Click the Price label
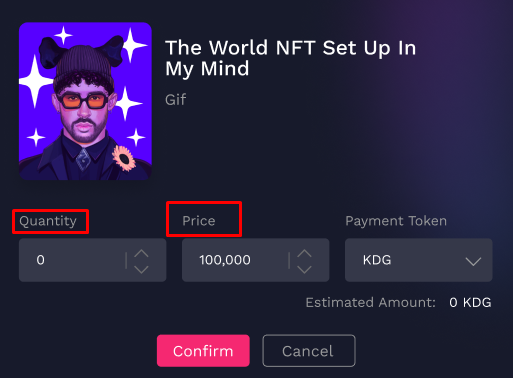513x378 pixels. [x=199, y=221]
